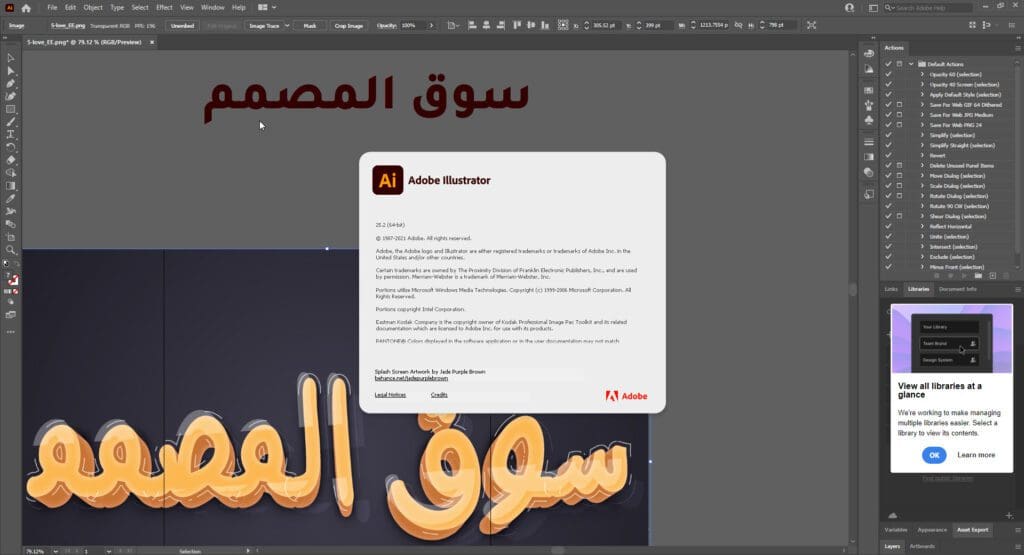
Task: Expand Minus Front (selection) action
Action: click(x=922, y=267)
